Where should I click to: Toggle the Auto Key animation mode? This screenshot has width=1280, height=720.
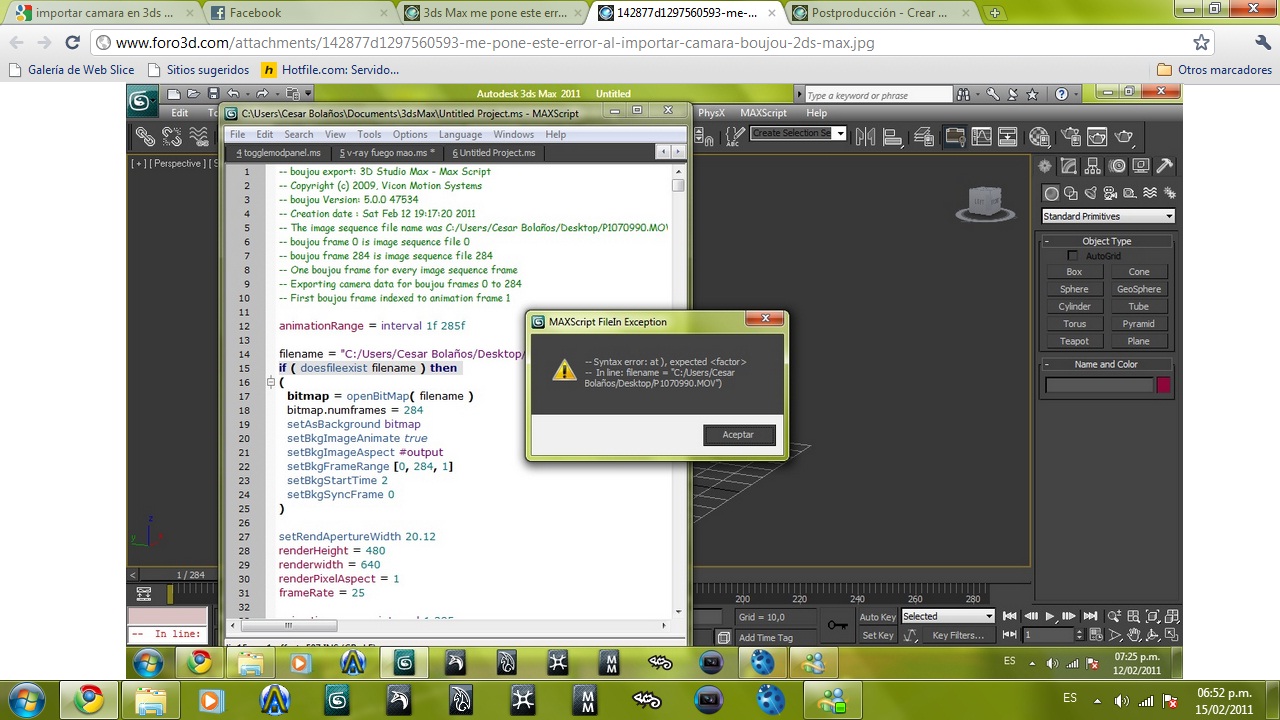point(877,616)
